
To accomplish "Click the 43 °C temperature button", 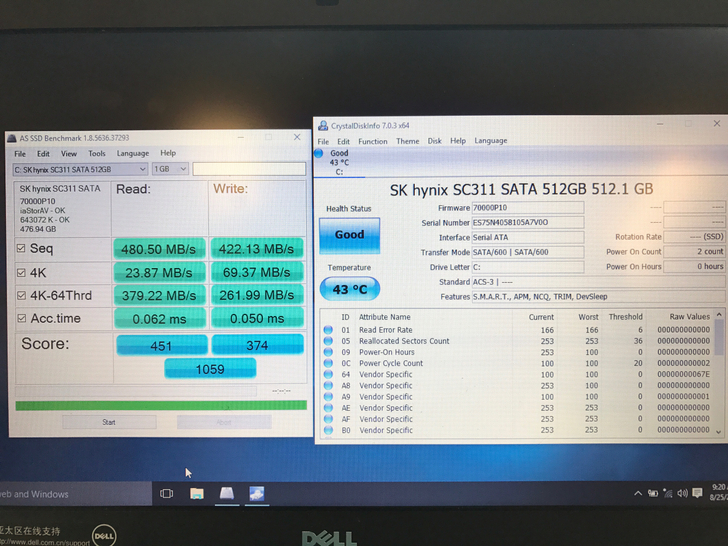I will 350,289.
